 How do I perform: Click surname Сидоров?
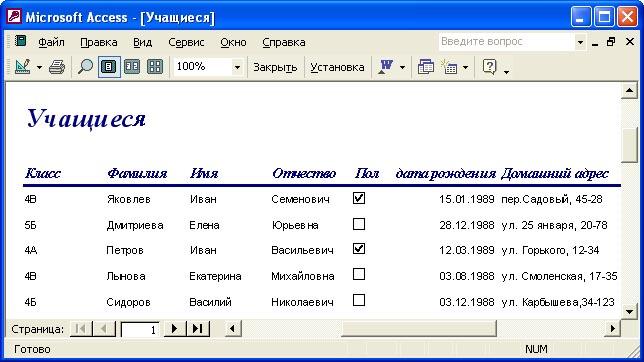(x=128, y=302)
